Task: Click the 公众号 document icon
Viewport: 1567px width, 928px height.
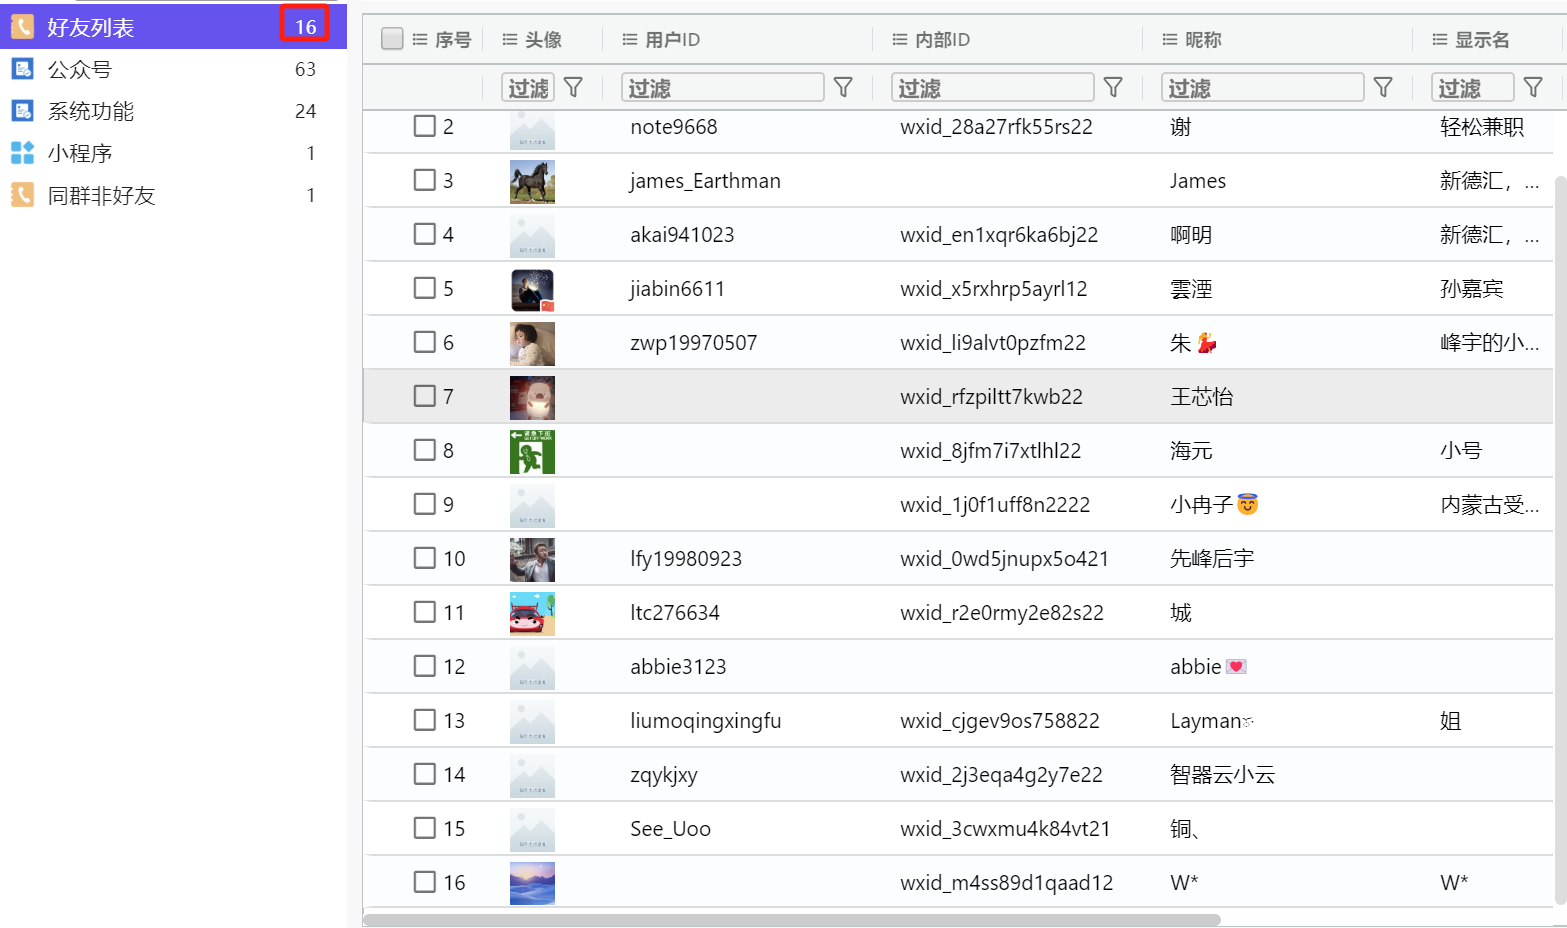Action: 22,69
